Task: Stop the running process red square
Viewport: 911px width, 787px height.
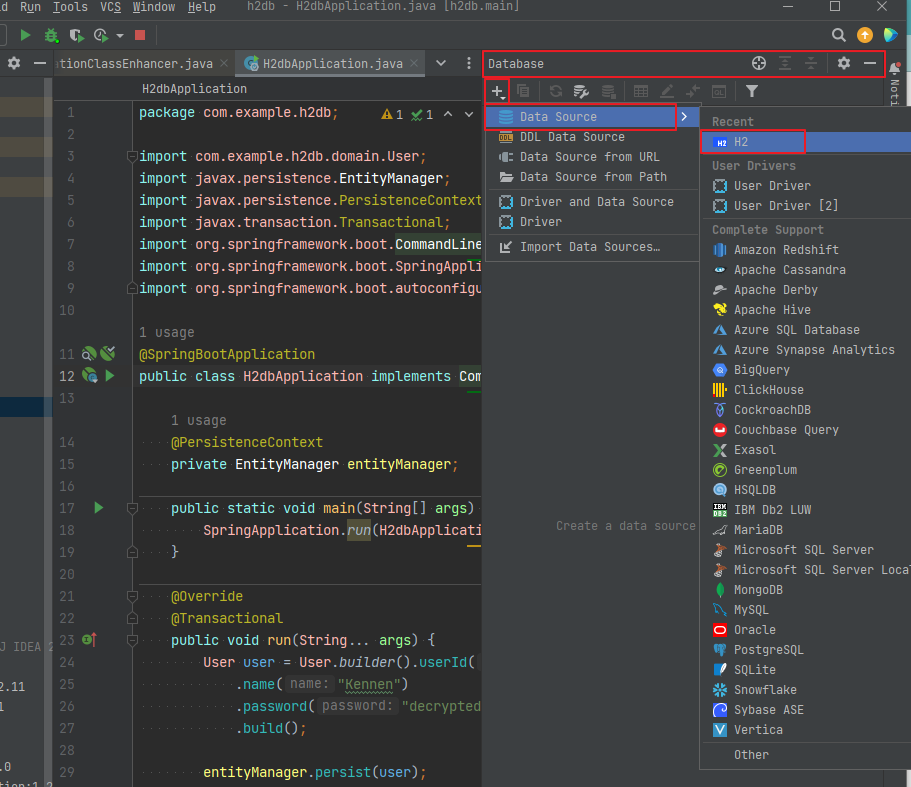Action: pos(140,35)
